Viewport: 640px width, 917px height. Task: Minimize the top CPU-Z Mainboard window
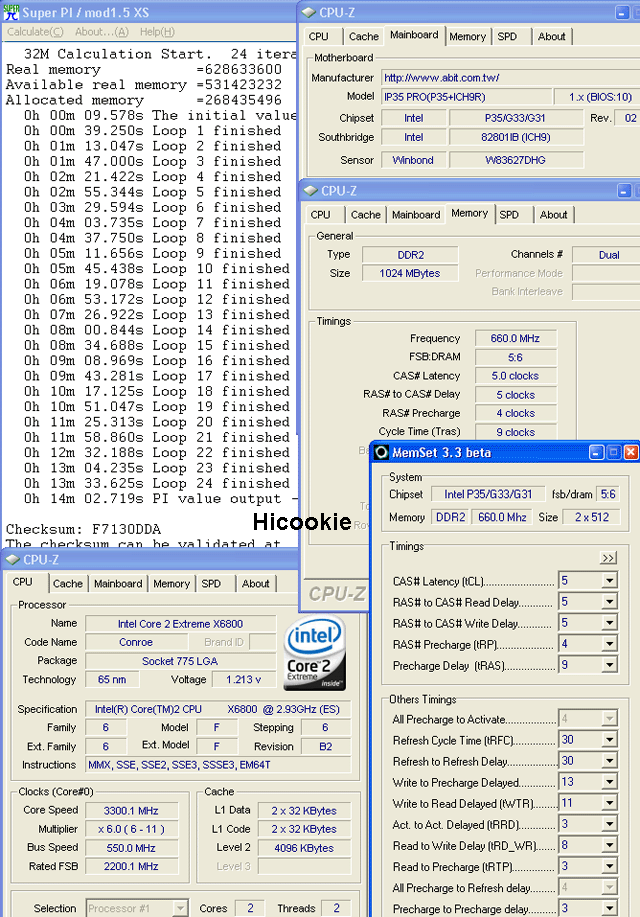pos(623,12)
